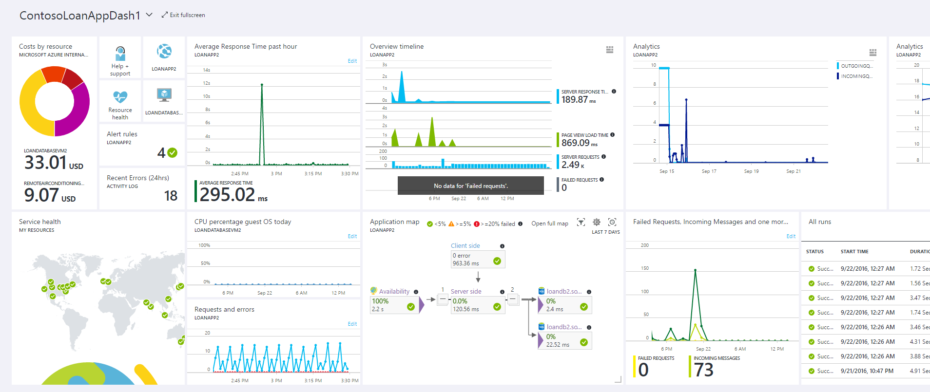Viewport: 930px width, 392px height.
Task: Open the Help + support tile icon
Action: pos(120,53)
